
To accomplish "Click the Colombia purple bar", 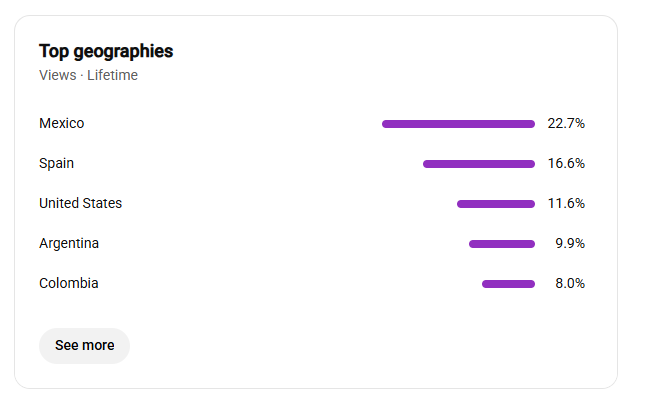I will (509, 284).
